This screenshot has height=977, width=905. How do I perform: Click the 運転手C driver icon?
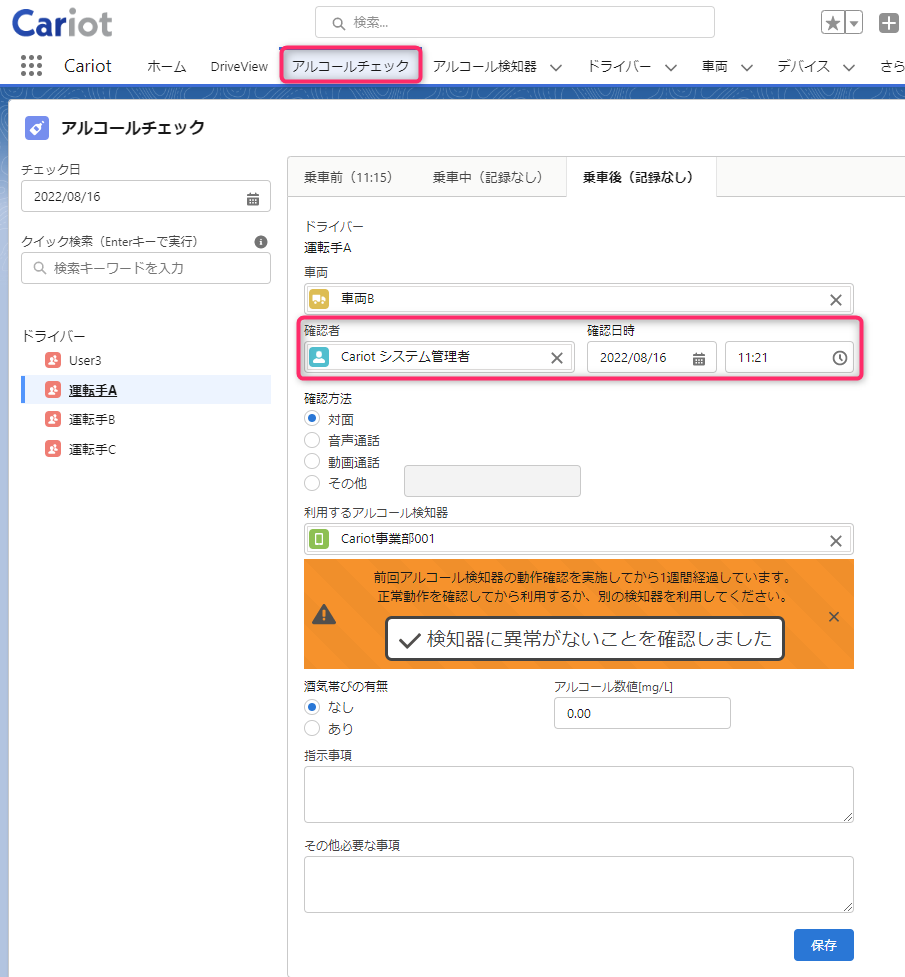click(x=53, y=449)
